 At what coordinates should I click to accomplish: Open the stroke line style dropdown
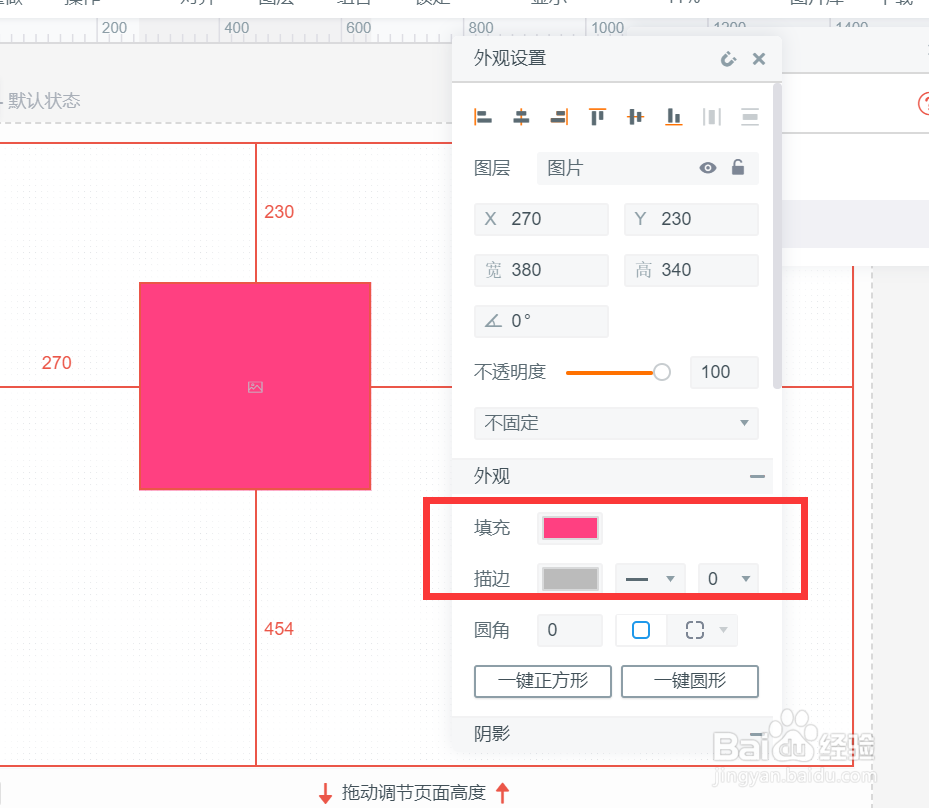651,579
